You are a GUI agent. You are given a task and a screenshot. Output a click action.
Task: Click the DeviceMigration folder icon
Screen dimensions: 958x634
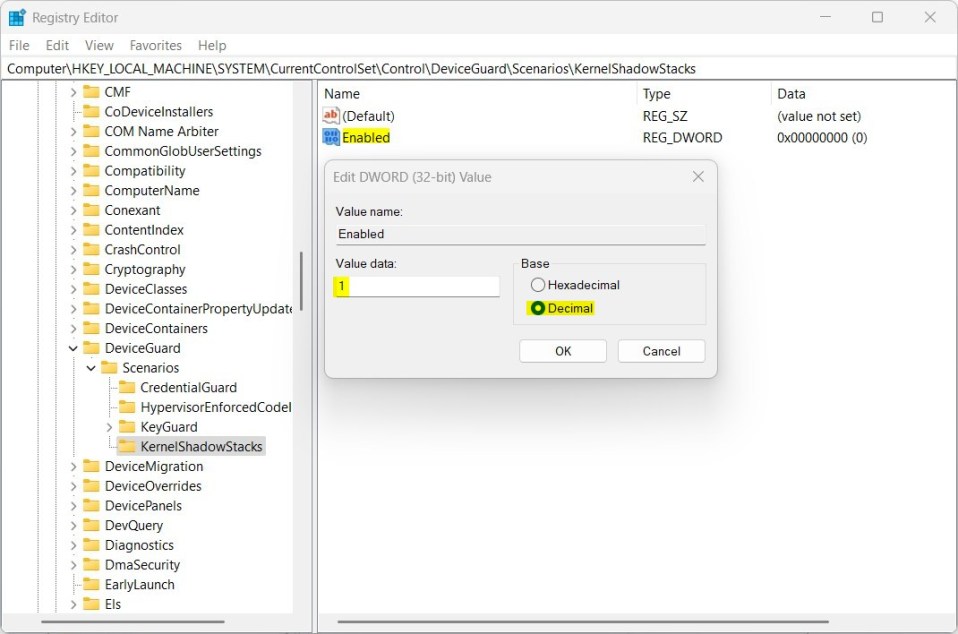[x=91, y=466]
